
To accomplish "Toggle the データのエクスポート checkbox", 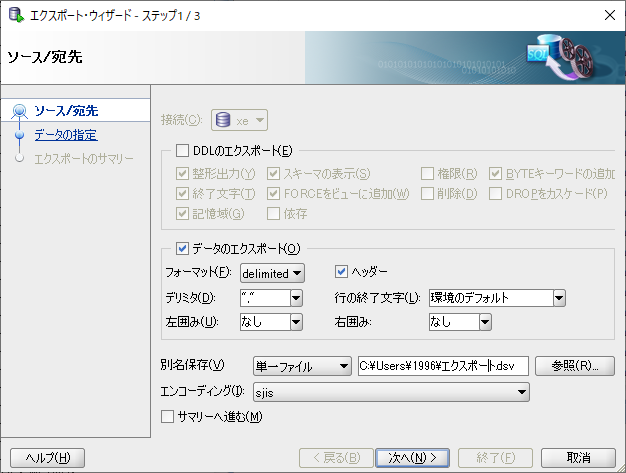I will (x=182, y=249).
